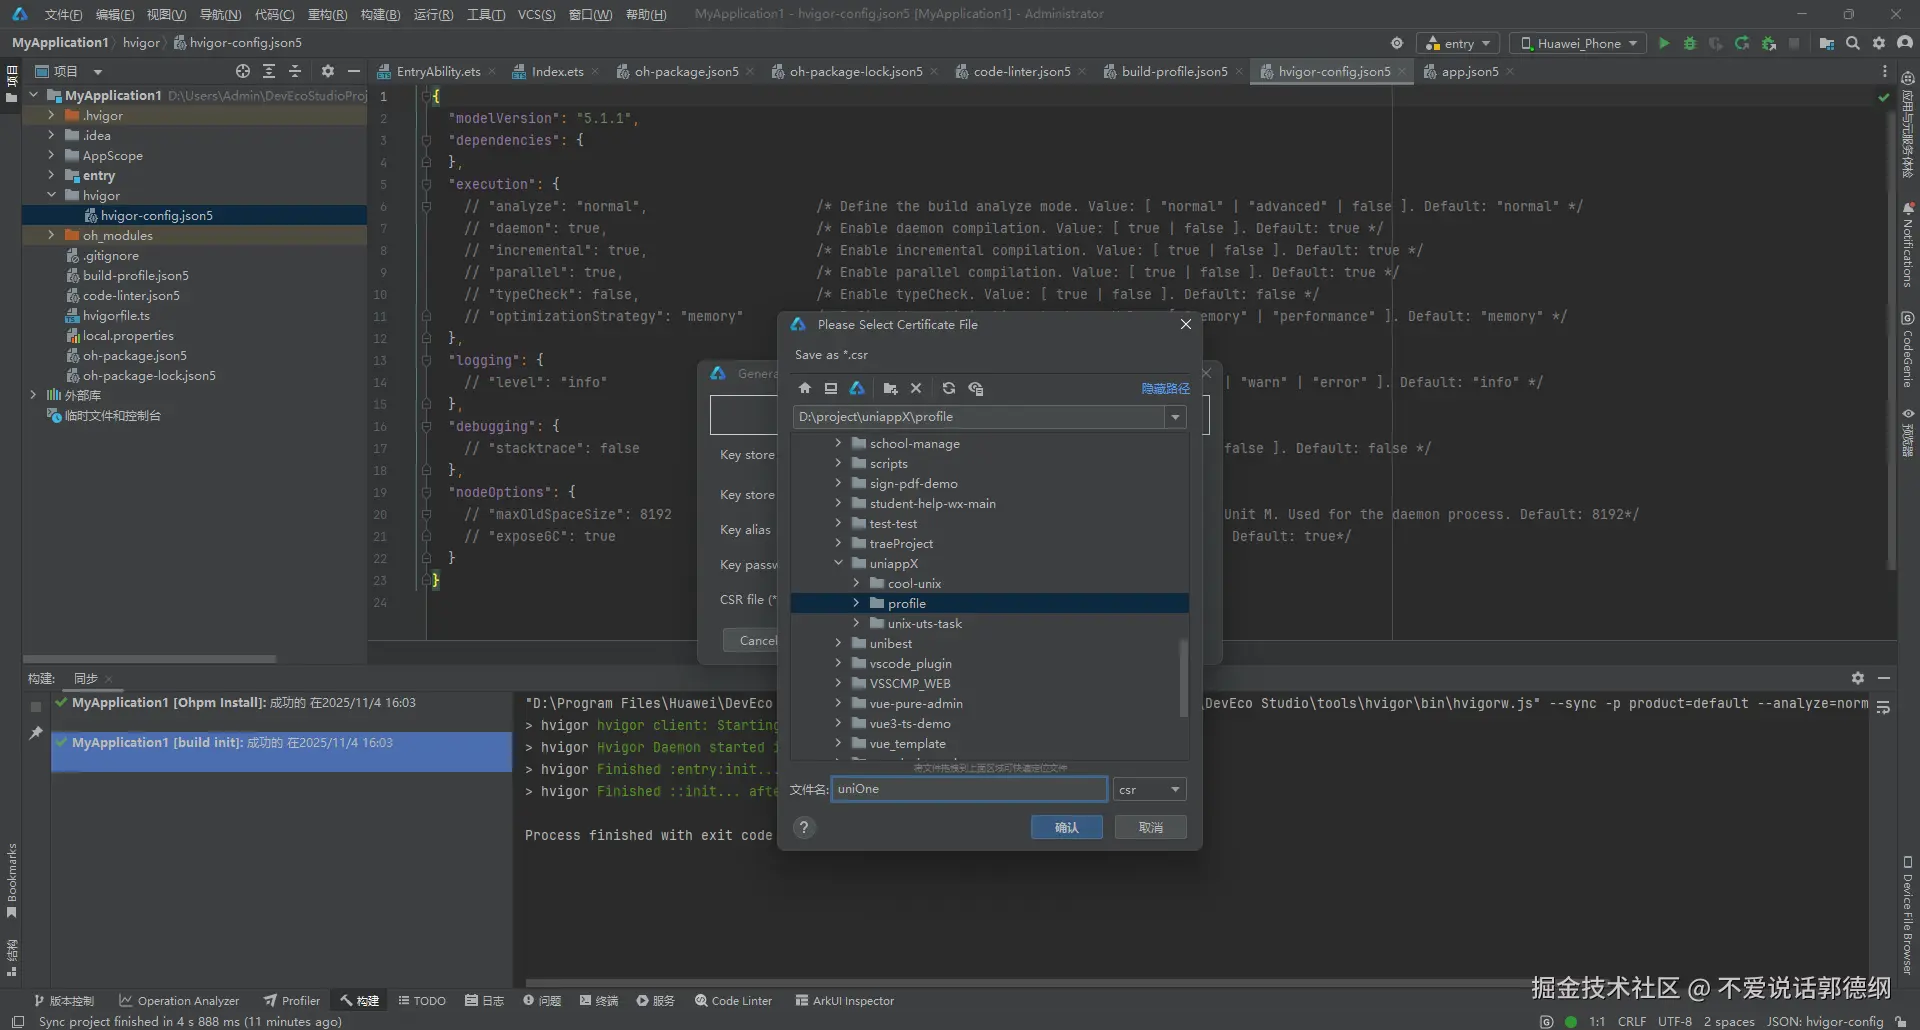Click the home directory icon in file dialog

(x=805, y=389)
